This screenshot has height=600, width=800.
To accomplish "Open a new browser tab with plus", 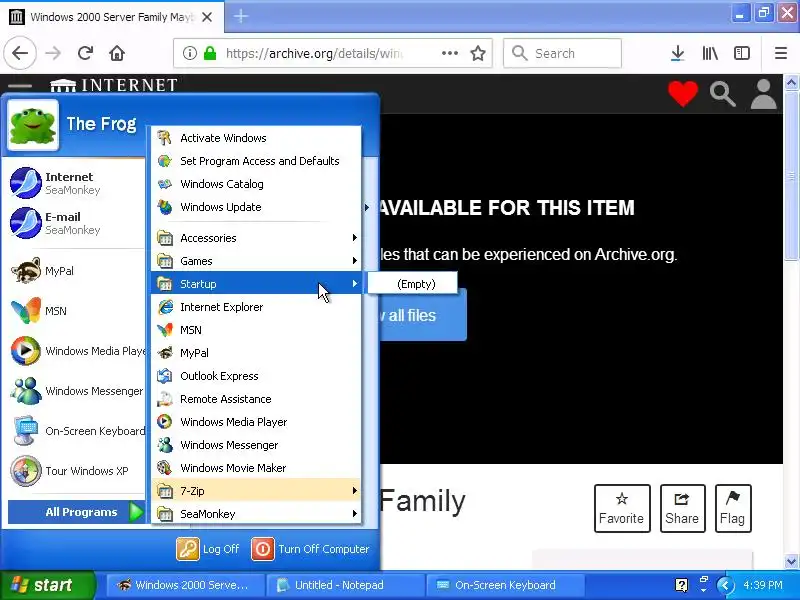I will pyautogui.click(x=241, y=16).
